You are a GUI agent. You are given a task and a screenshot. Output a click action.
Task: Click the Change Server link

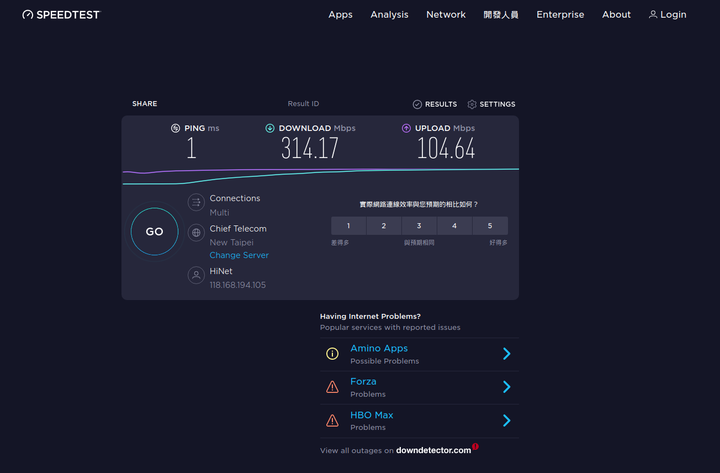(x=239, y=255)
